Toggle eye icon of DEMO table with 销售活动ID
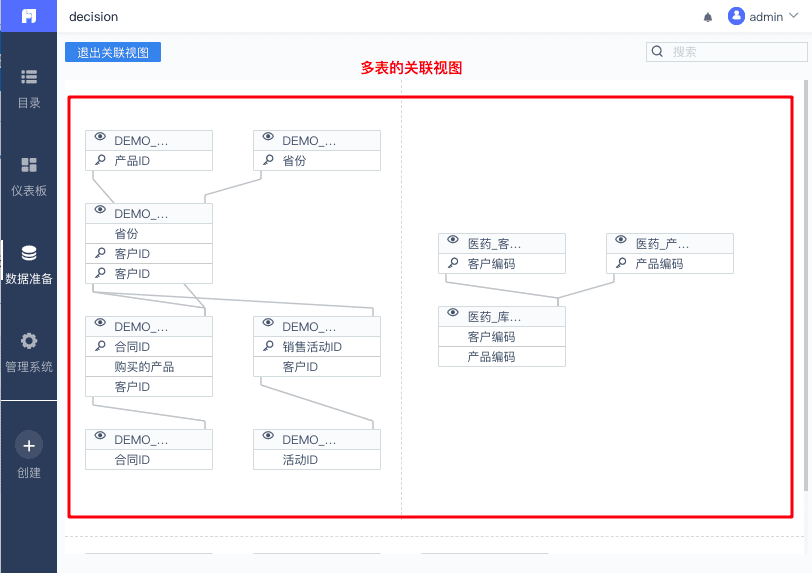This screenshot has height=573, width=812. click(x=268, y=323)
